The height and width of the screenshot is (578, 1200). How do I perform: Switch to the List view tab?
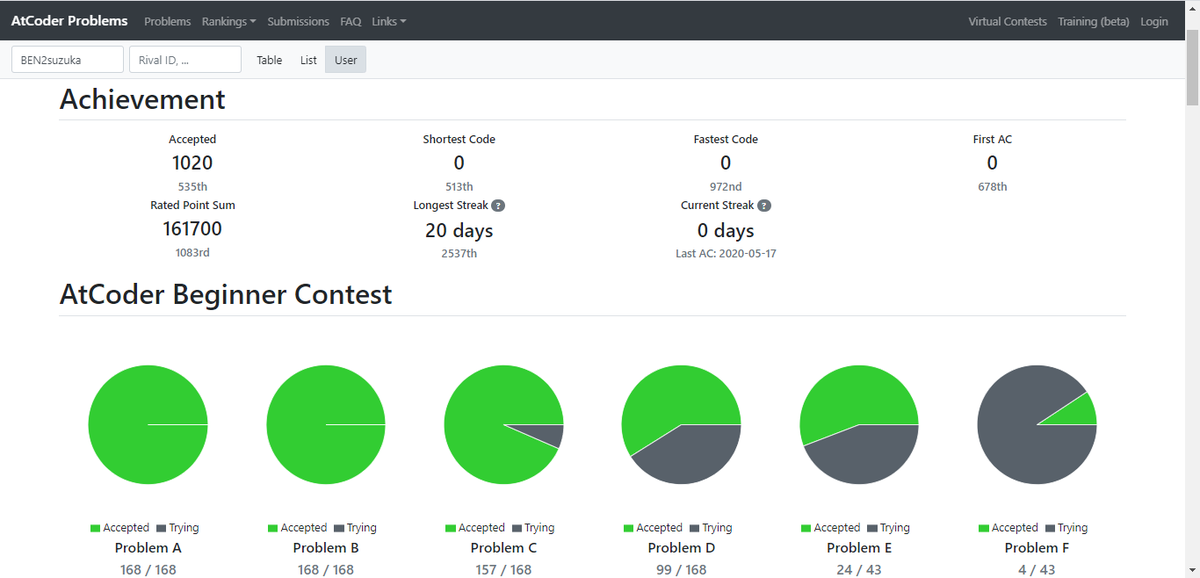coord(308,60)
